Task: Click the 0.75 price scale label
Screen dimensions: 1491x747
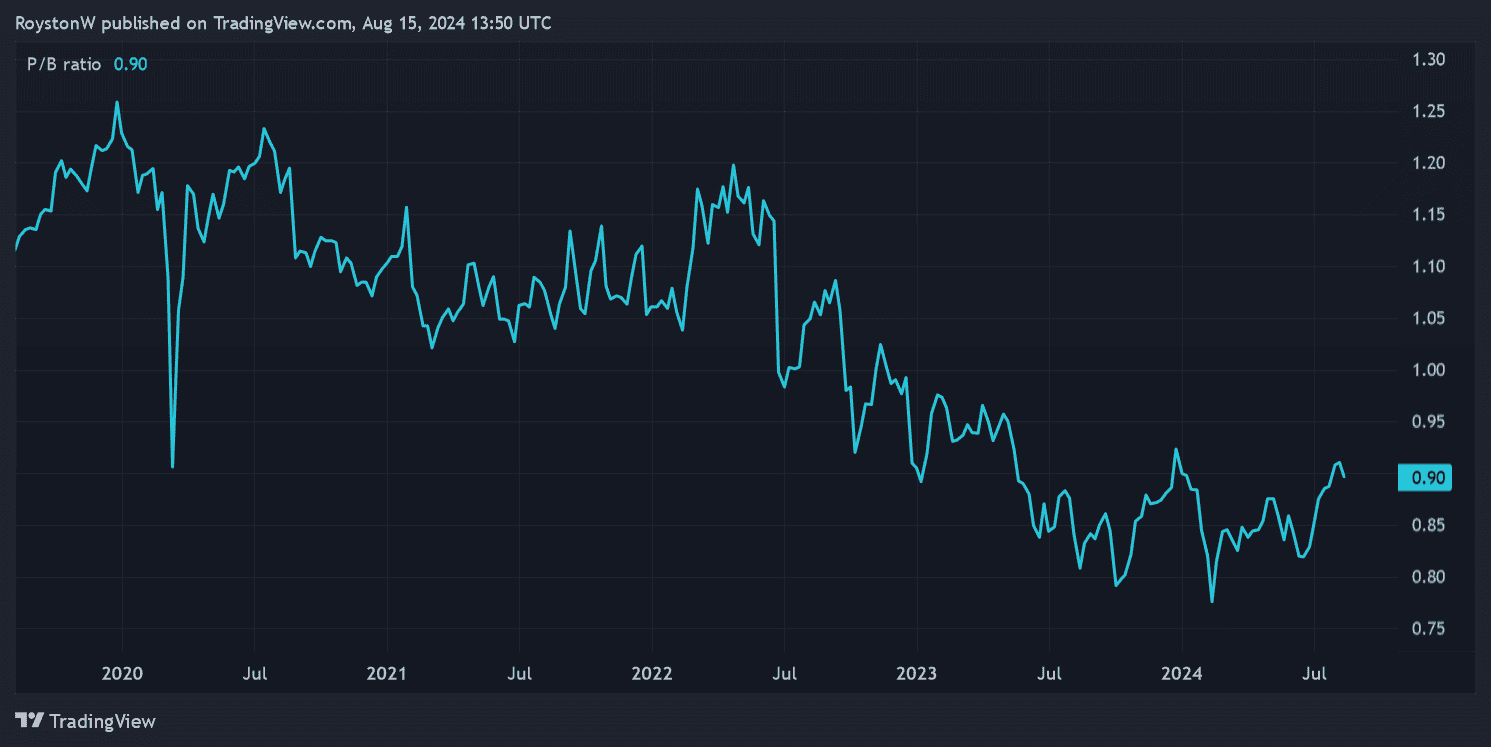Action: tap(1429, 629)
